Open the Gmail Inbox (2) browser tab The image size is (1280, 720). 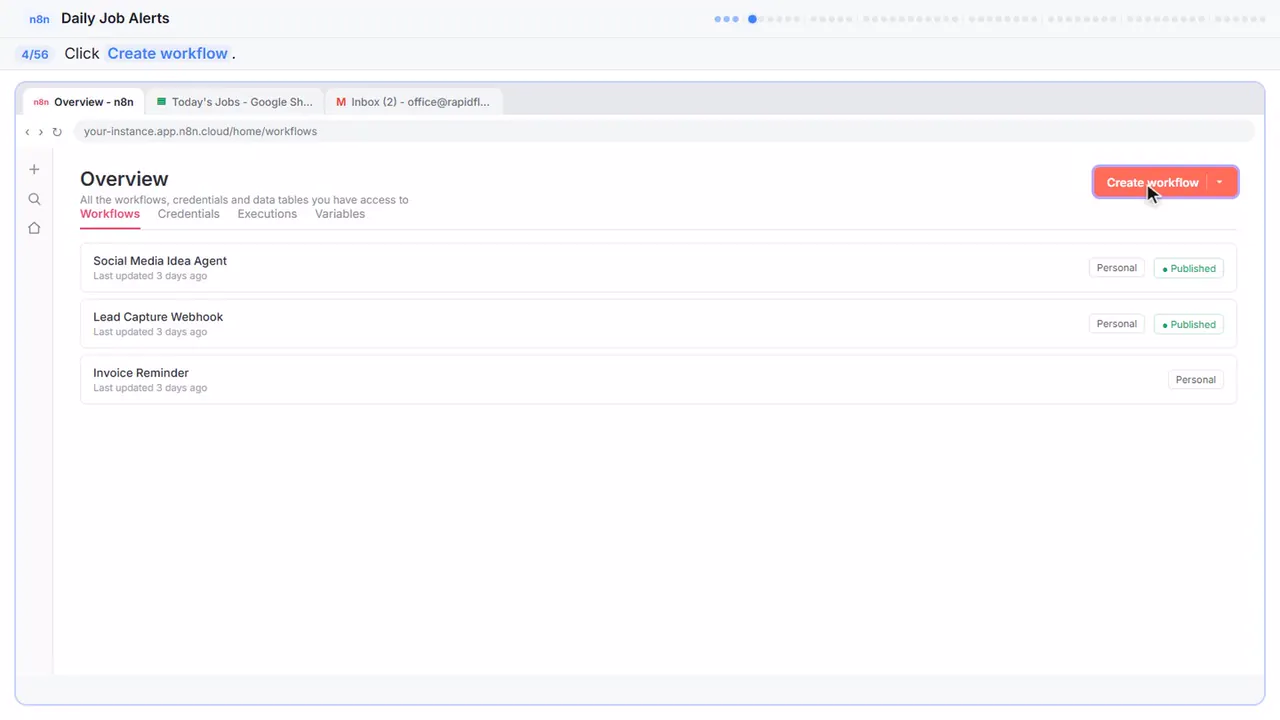413,102
